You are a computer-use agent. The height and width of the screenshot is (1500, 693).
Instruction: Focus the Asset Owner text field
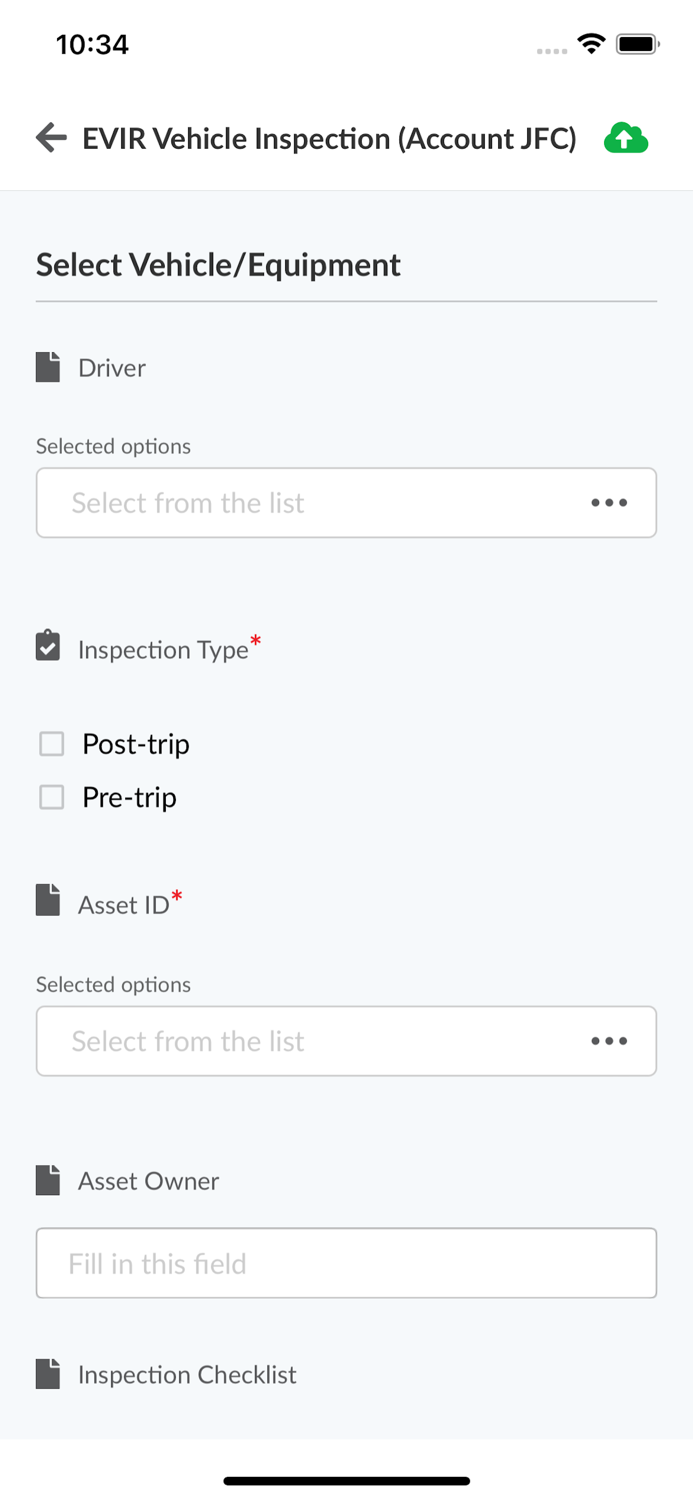[346, 1263]
